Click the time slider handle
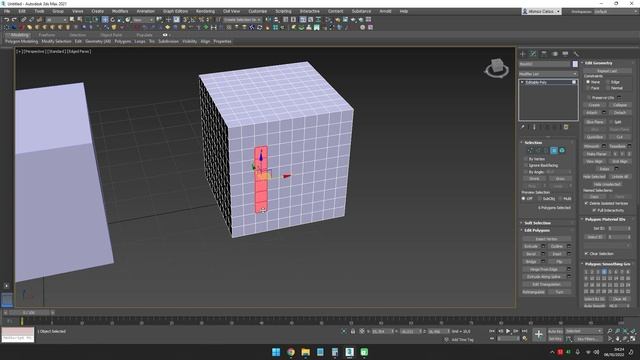640x360 pixels. click(29, 313)
